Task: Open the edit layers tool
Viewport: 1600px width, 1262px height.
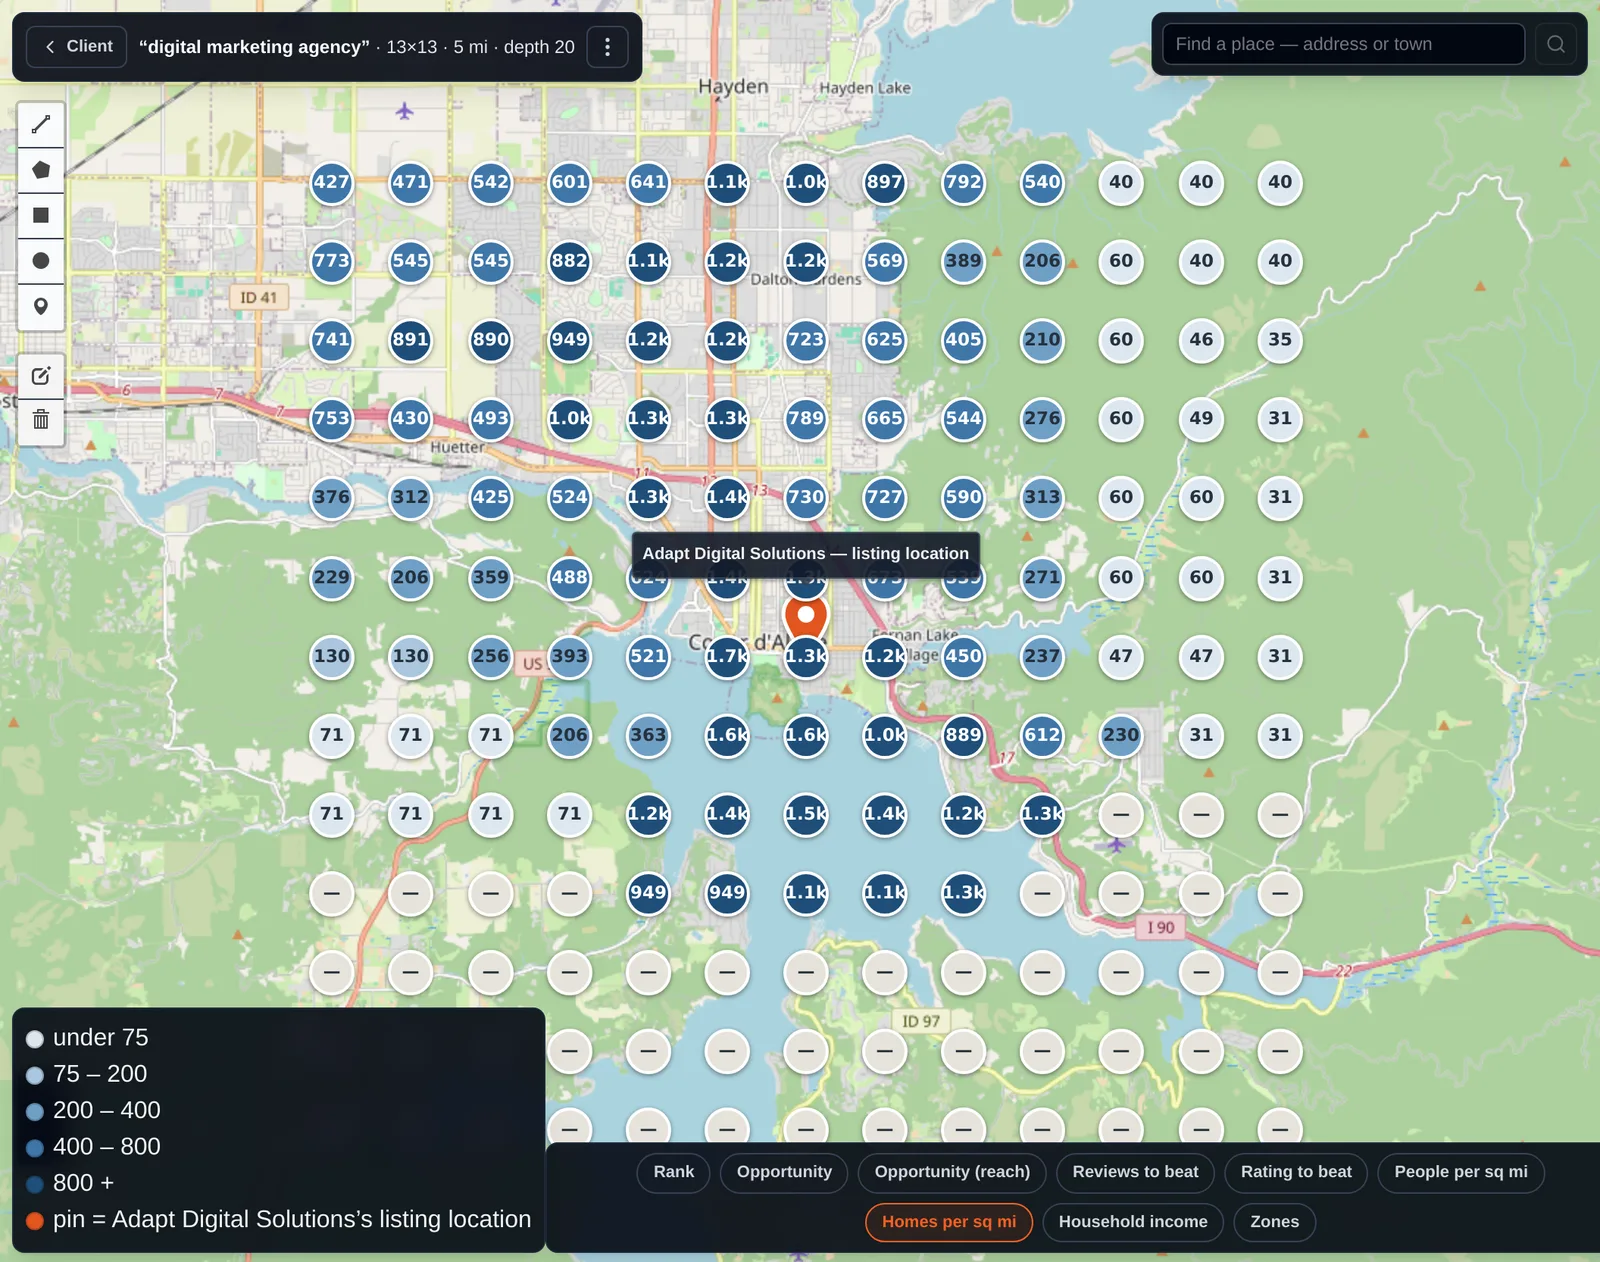Action: point(41,376)
